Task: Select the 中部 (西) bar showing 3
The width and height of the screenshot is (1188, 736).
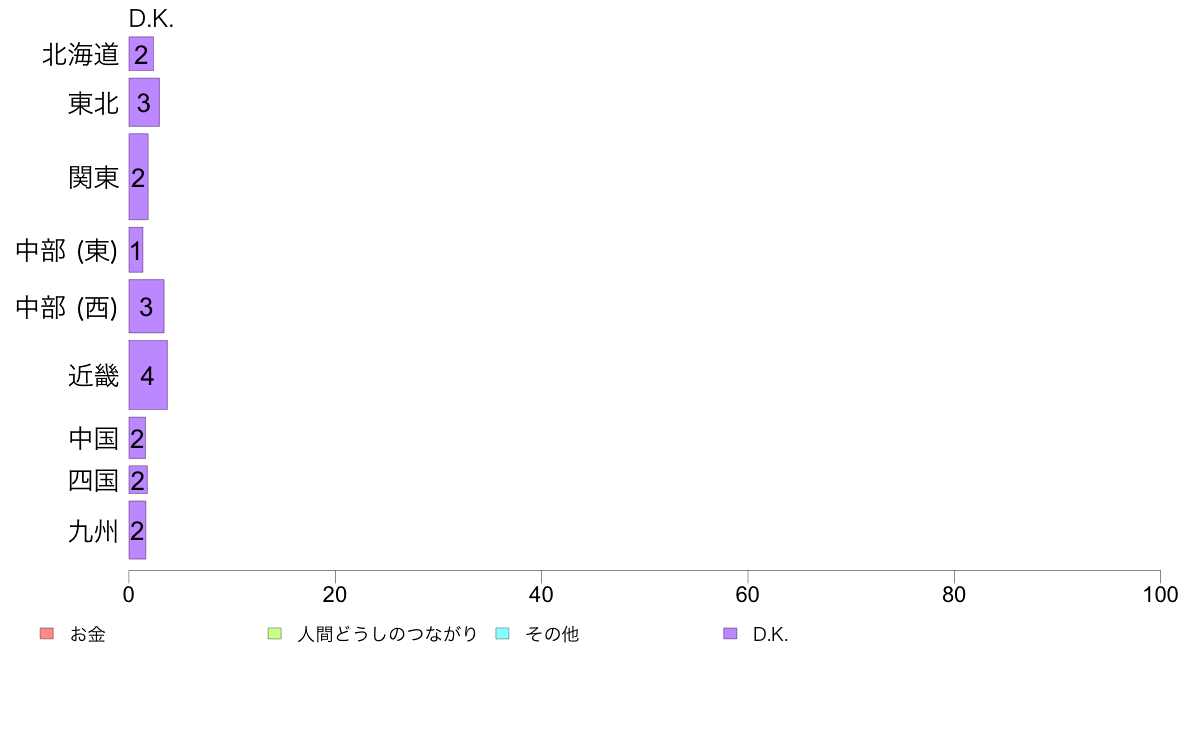Action: (146, 306)
